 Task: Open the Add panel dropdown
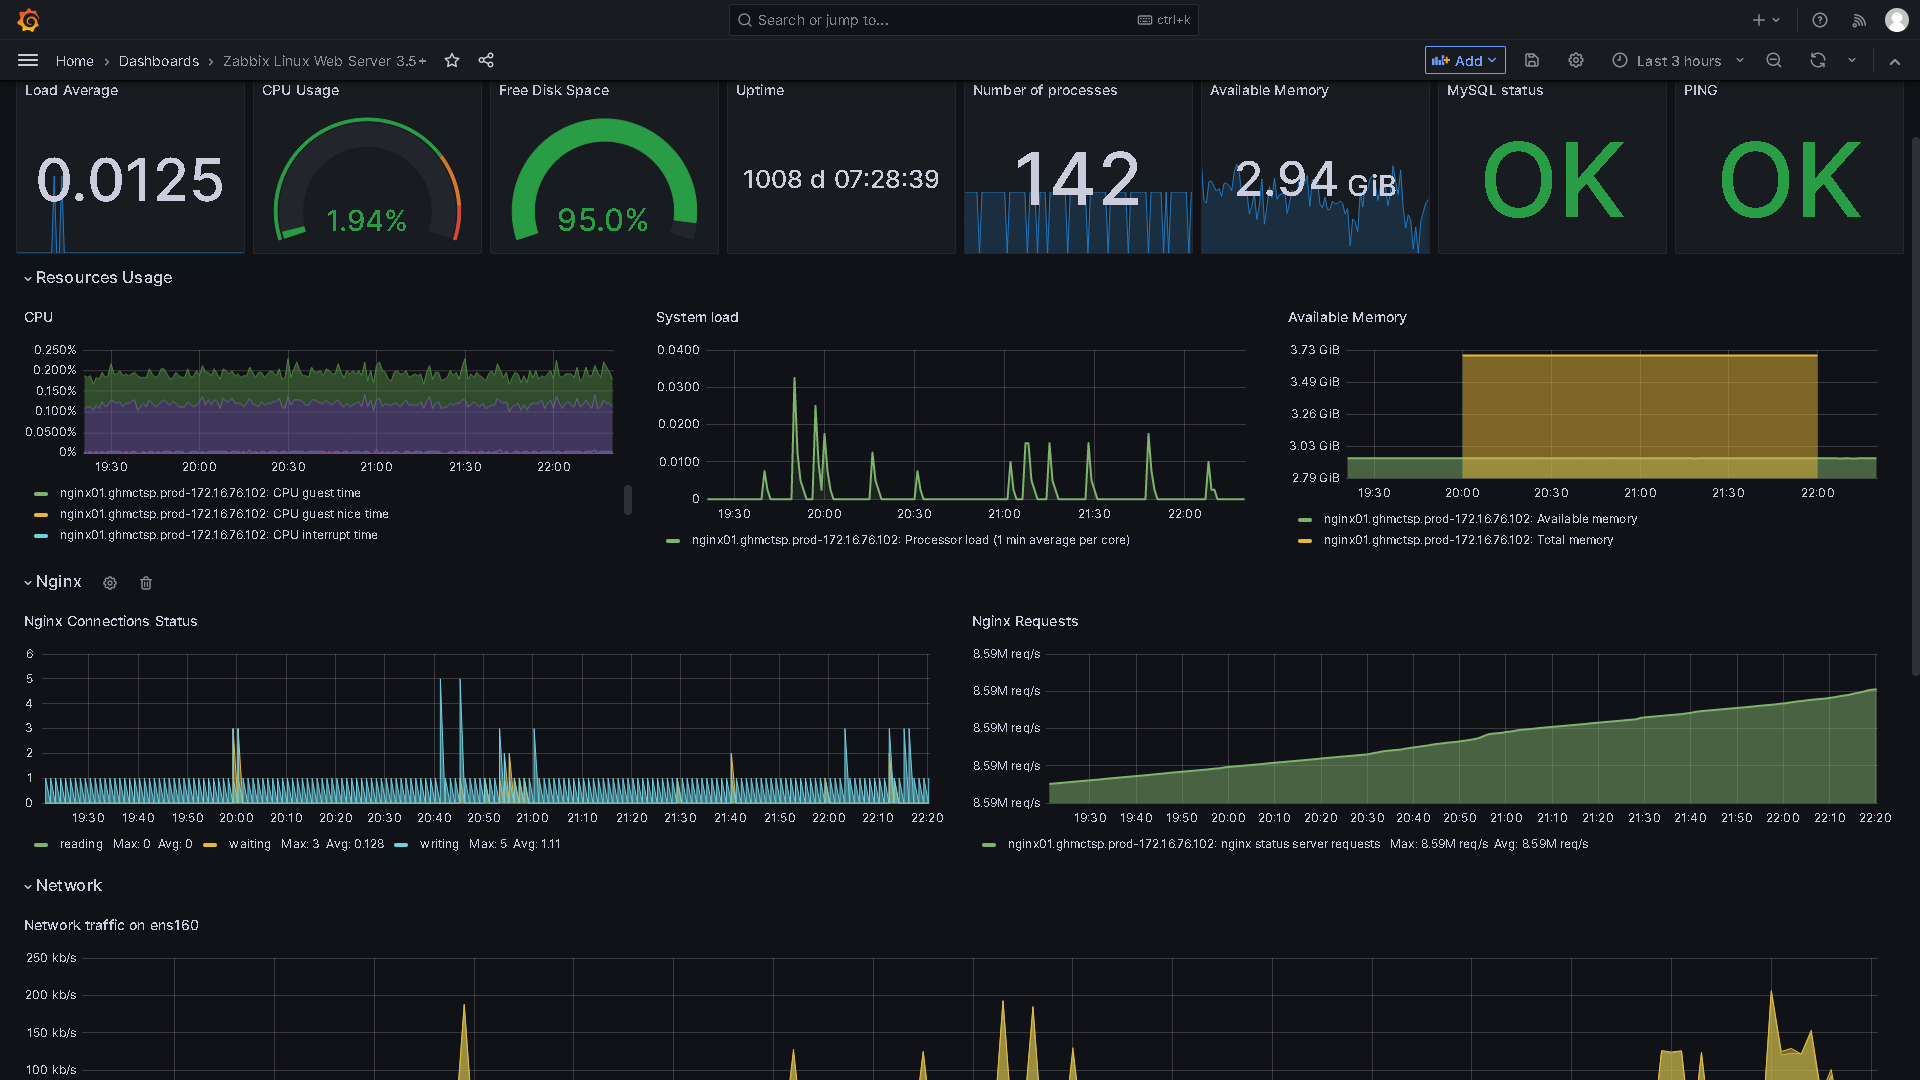tap(1464, 61)
